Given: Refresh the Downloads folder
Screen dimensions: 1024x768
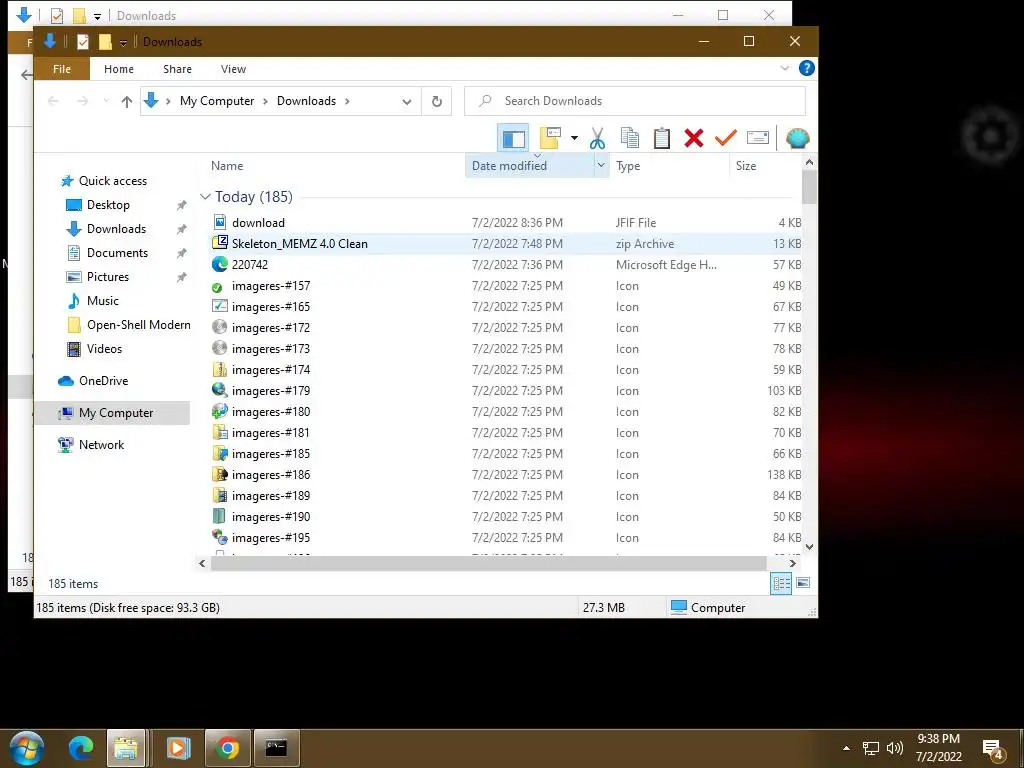Looking at the screenshot, I should (x=437, y=101).
